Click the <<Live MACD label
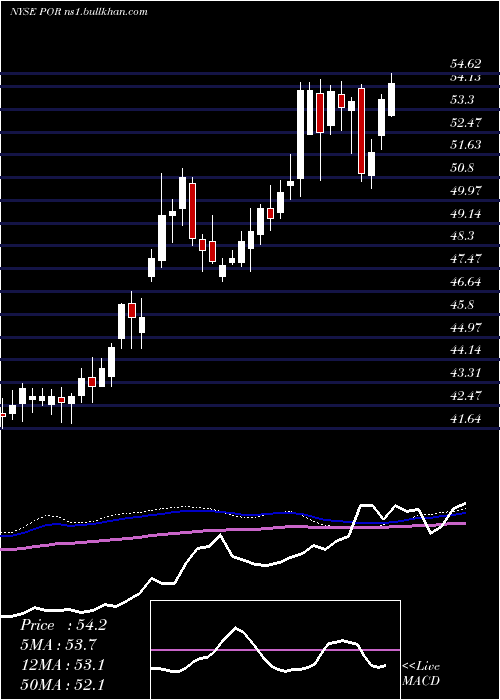The image size is (500, 700). 421,673
